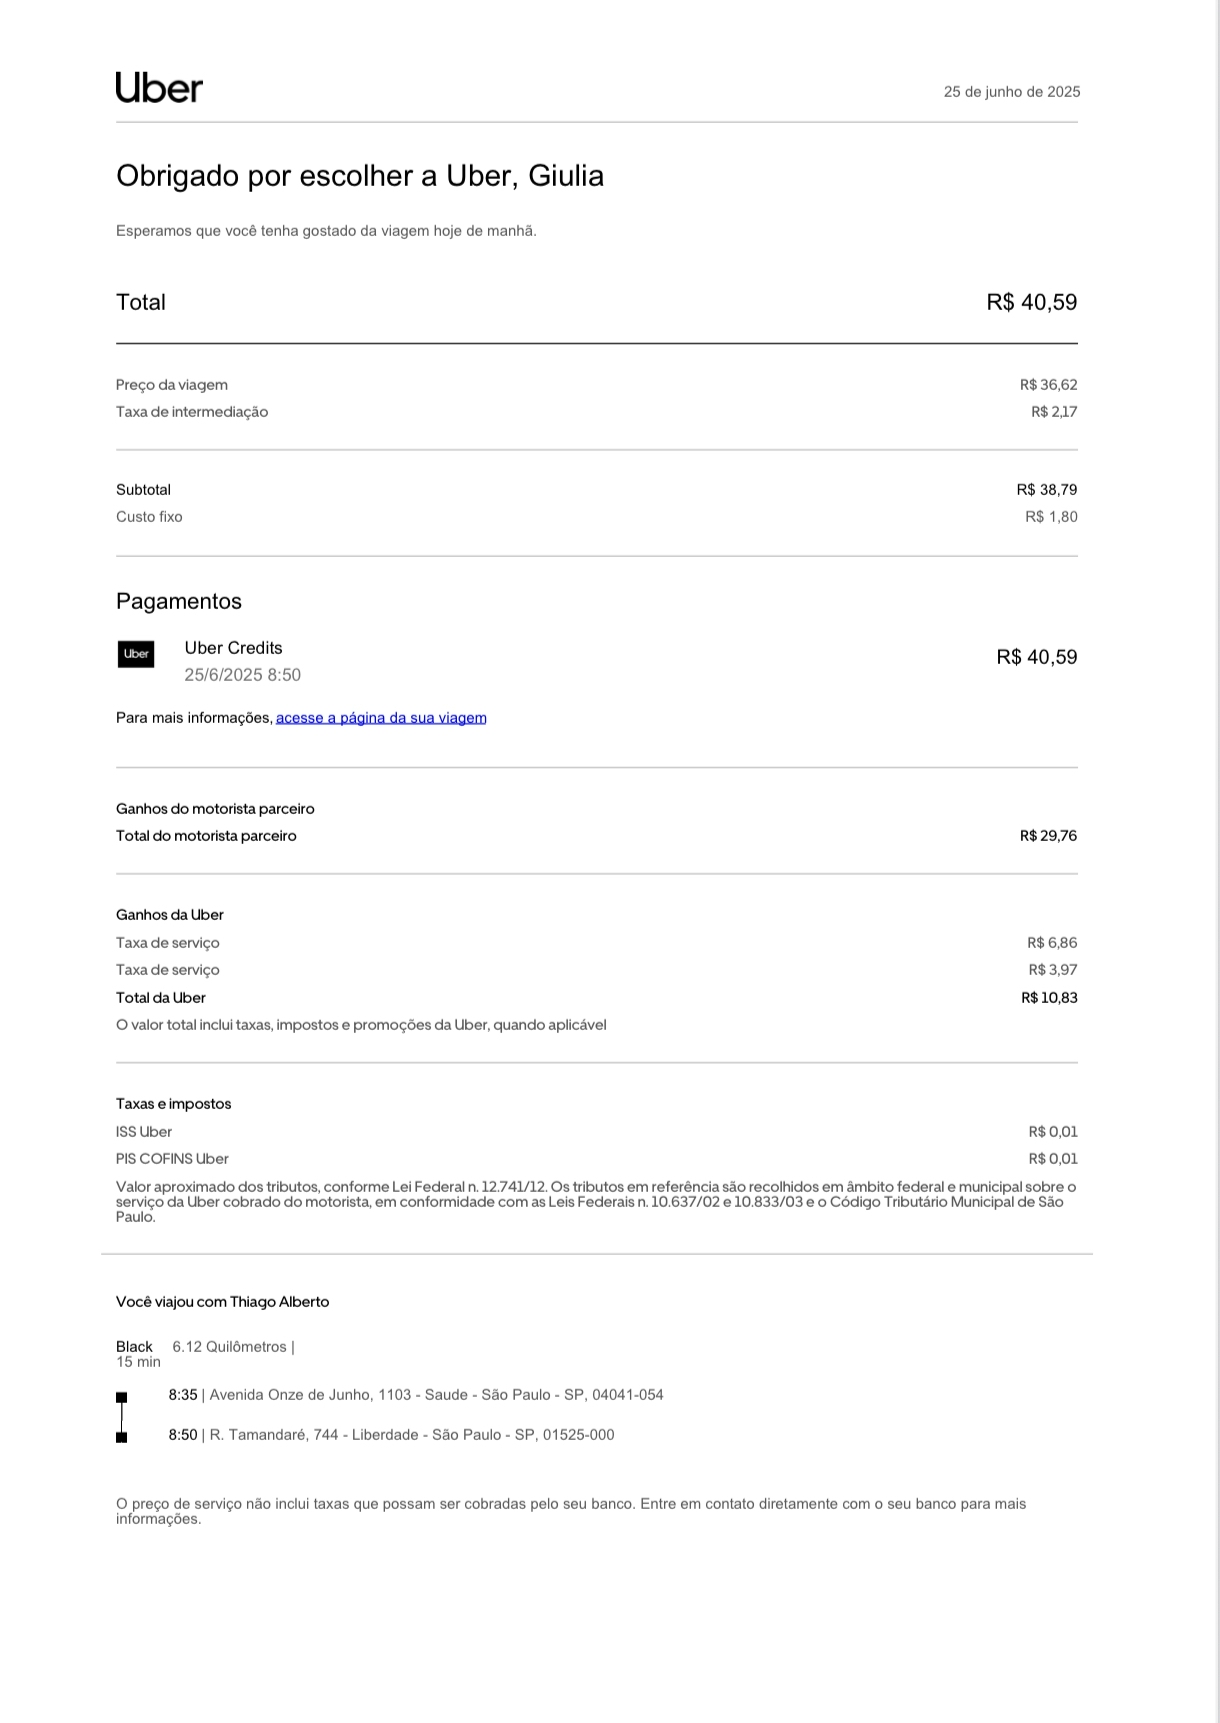Open the 'acesse a página da sua viagem' link
Image resolution: width=1220 pixels, height=1723 pixels.
(x=381, y=718)
